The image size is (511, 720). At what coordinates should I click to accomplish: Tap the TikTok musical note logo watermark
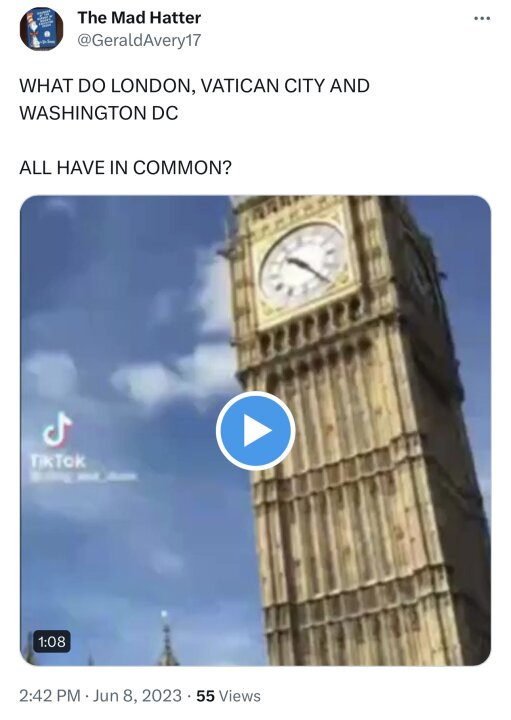pyautogui.click(x=57, y=430)
